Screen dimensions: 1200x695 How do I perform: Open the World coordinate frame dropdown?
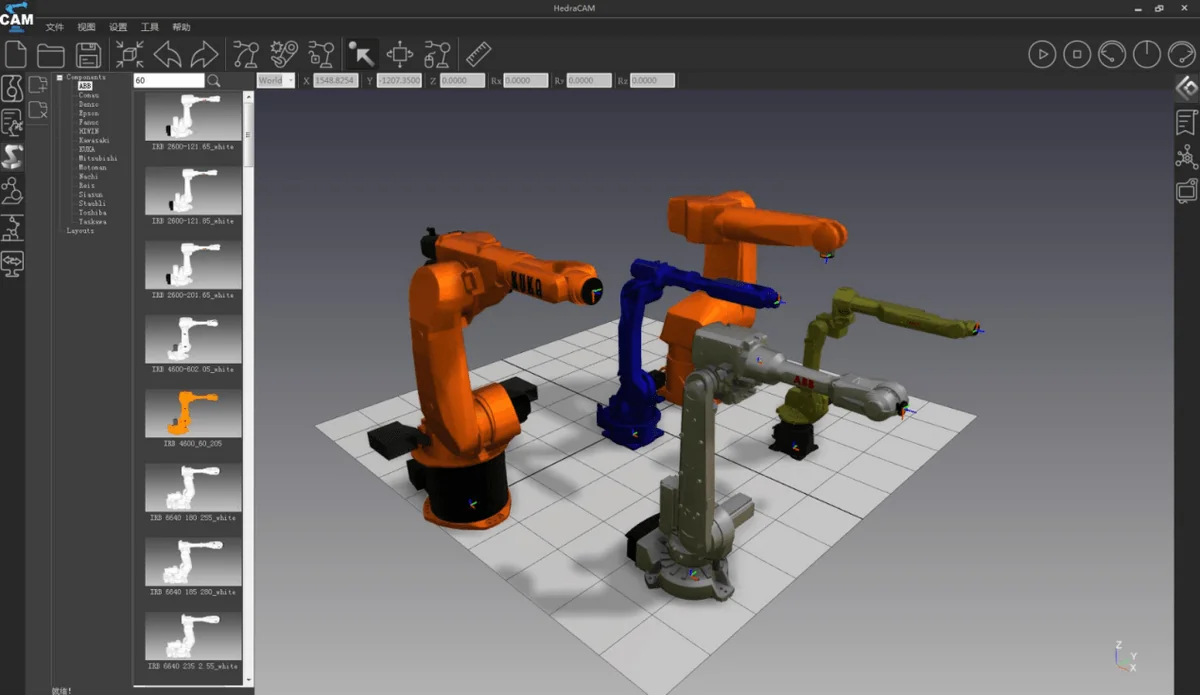tap(275, 80)
